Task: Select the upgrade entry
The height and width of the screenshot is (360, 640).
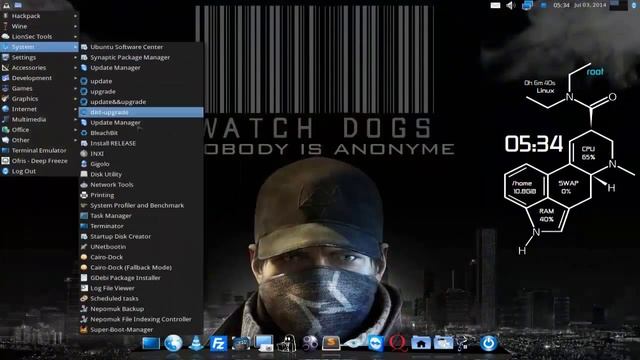Action: tap(141, 92)
